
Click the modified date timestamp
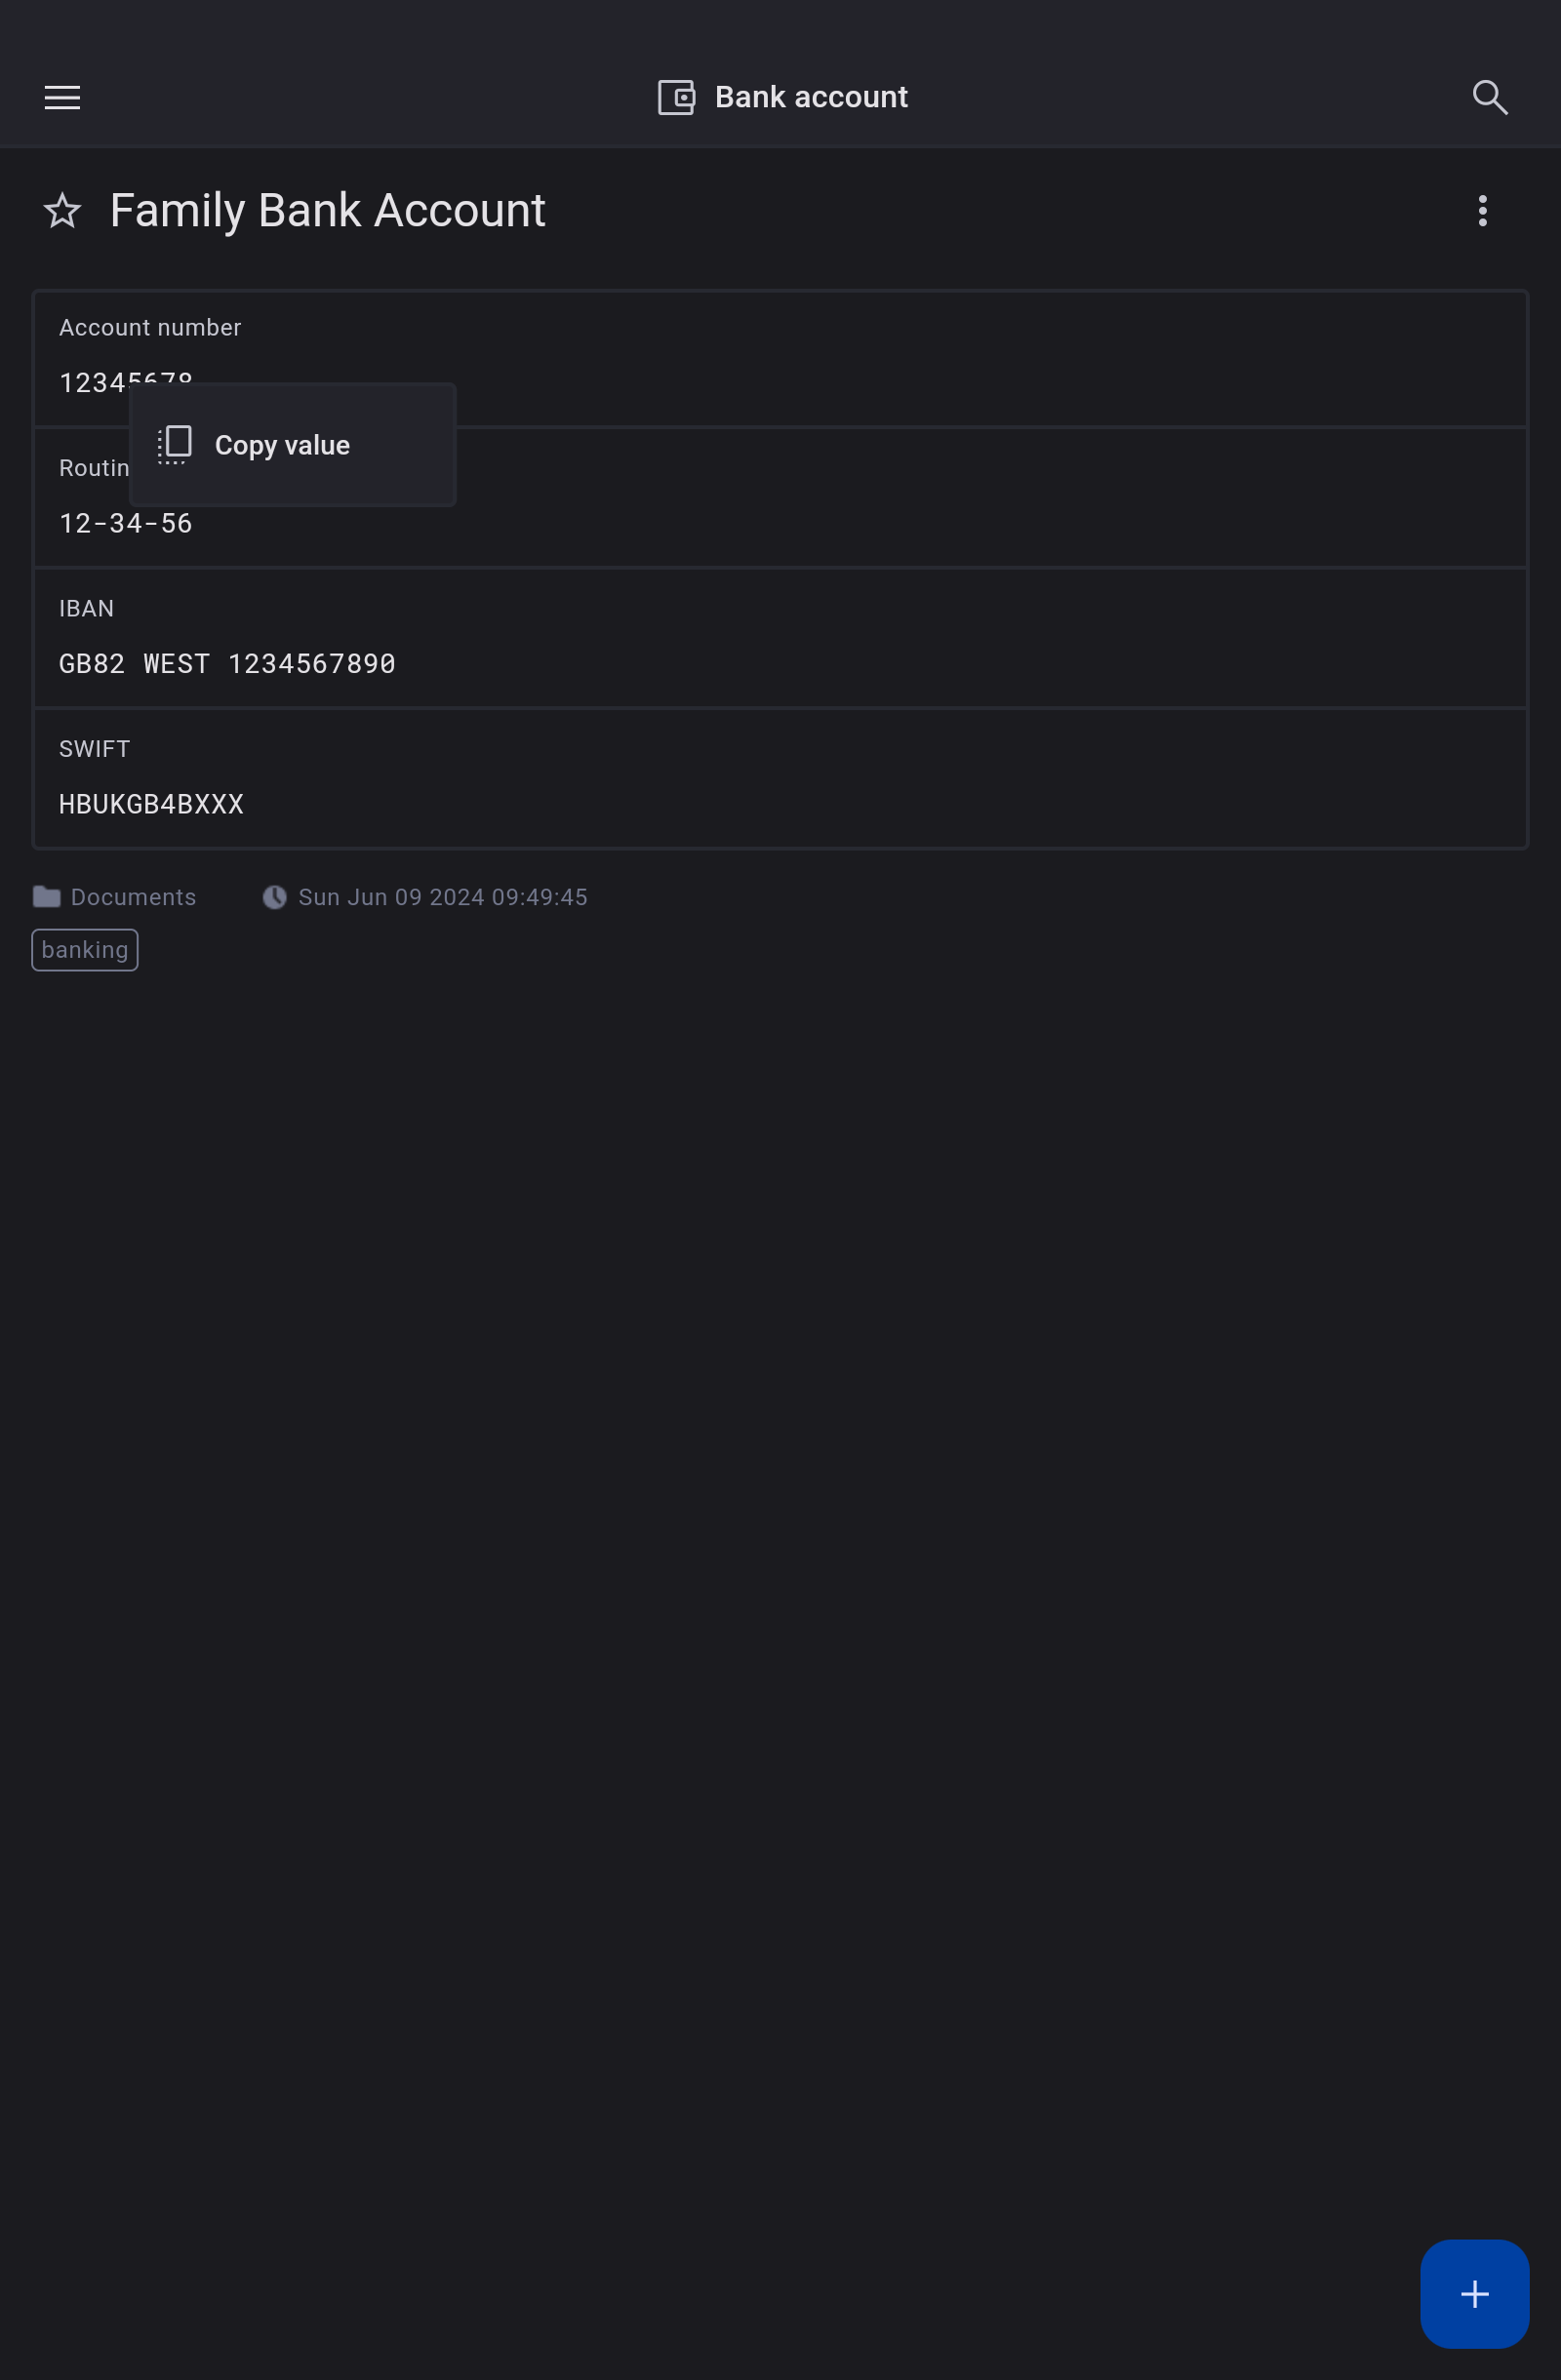click(x=442, y=897)
